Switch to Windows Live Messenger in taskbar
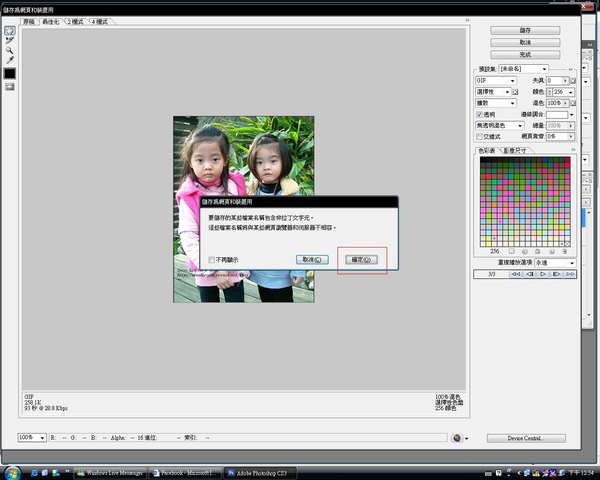Screen dimensions: 600x480 110,473
